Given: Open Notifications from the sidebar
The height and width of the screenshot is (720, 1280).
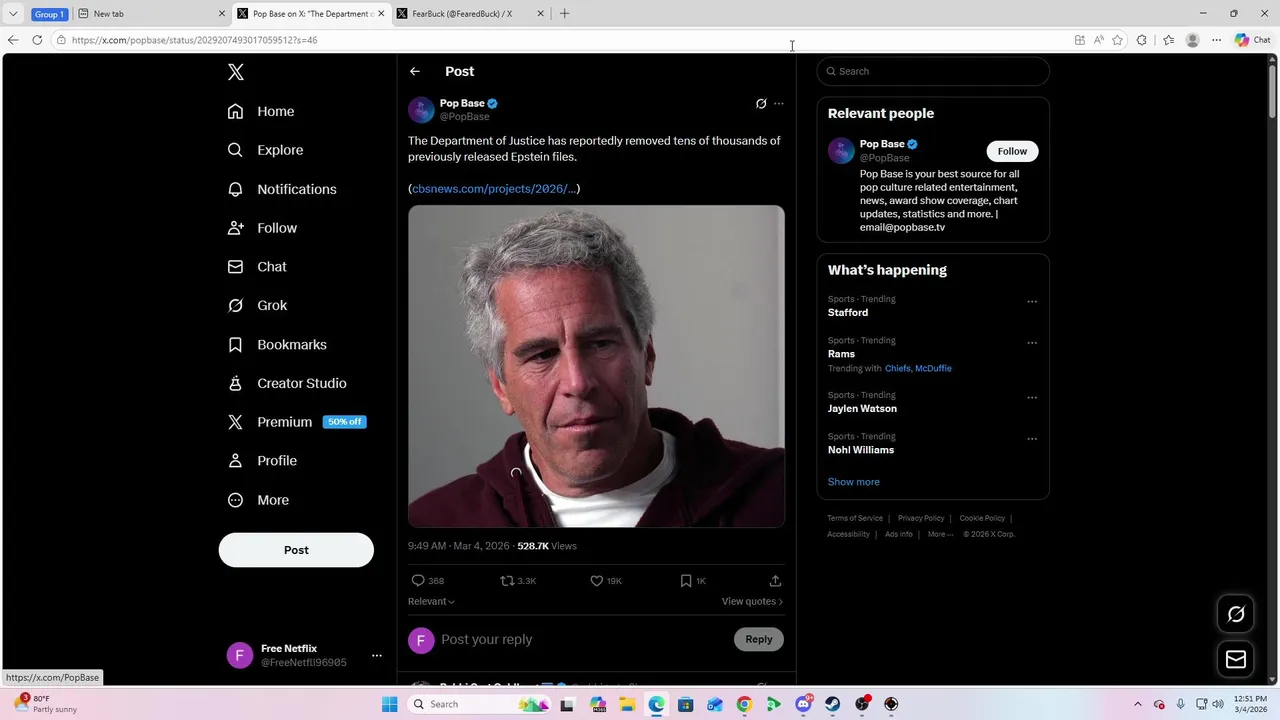Looking at the screenshot, I should pos(282,189).
